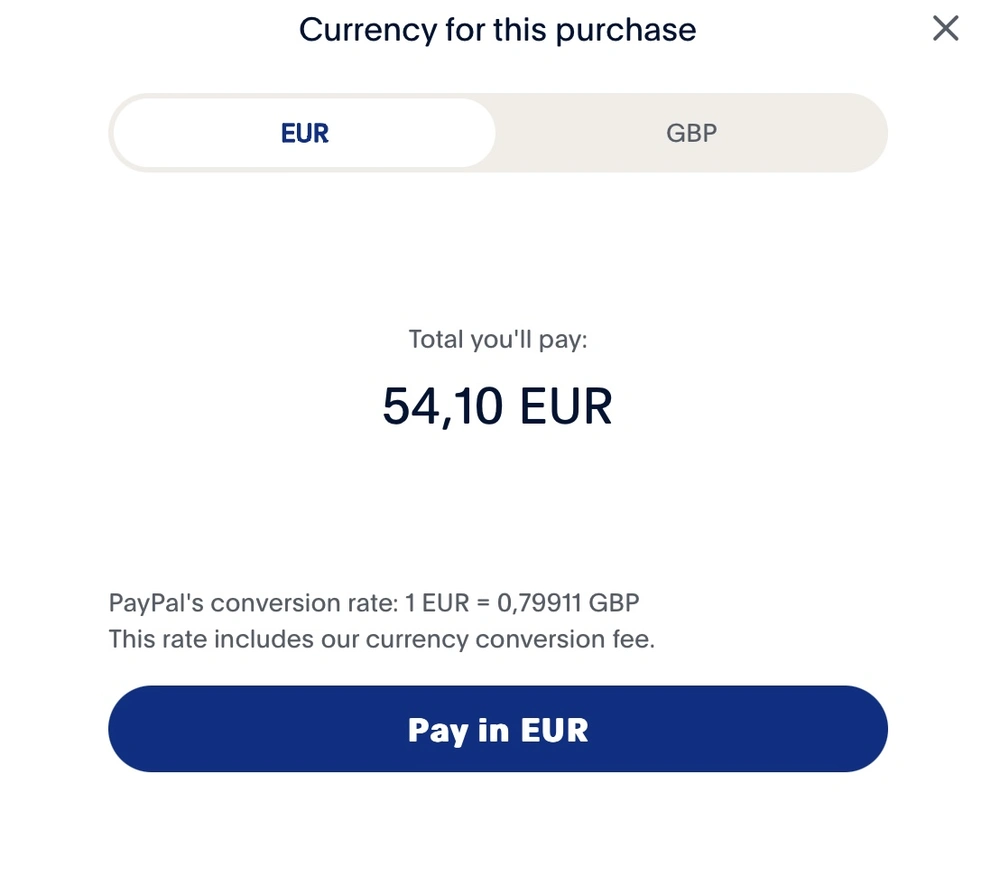Screen dimensions: 1000x877
Task: Close the currency dialog with the X
Action: (945, 29)
